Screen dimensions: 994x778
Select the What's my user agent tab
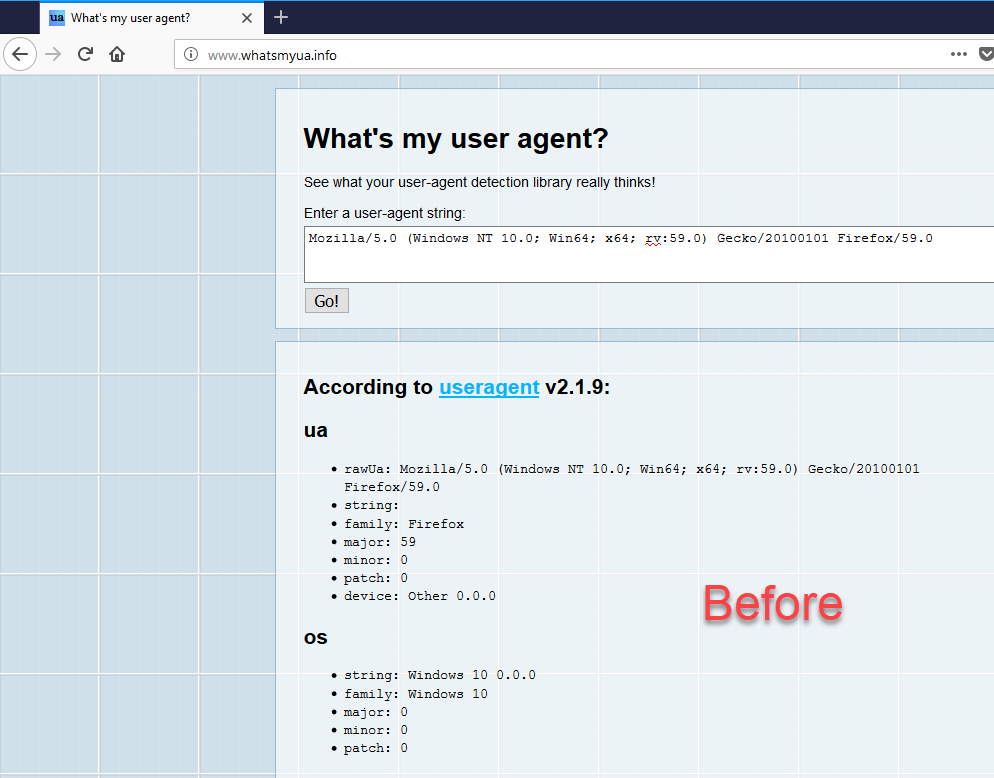[x=152, y=18]
